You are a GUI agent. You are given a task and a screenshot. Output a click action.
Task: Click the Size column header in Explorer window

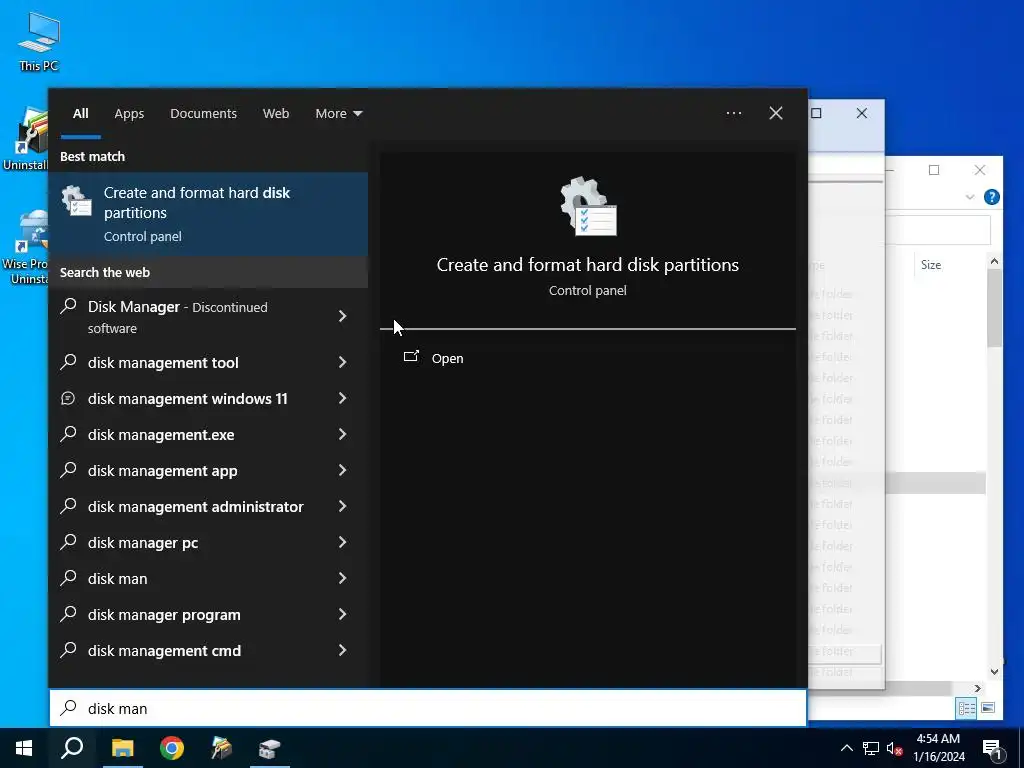tap(931, 264)
